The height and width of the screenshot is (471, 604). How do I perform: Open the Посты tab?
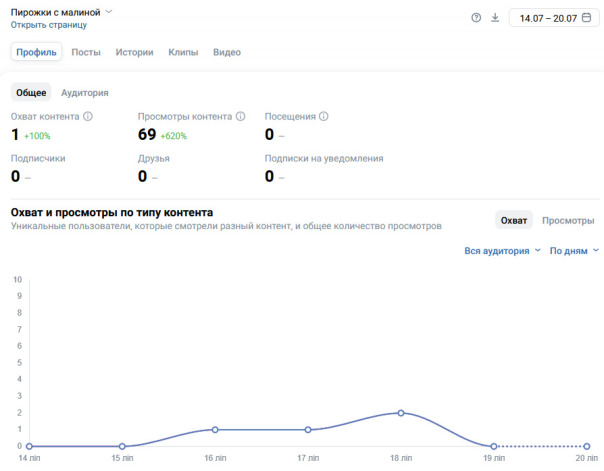(x=86, y=52)
